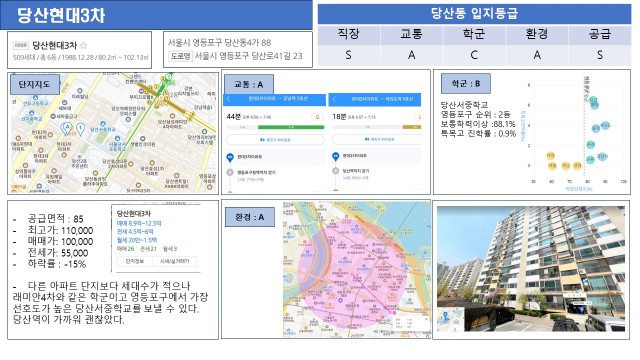Open the 시세/실거래가 tab

[x=174, y=261]
